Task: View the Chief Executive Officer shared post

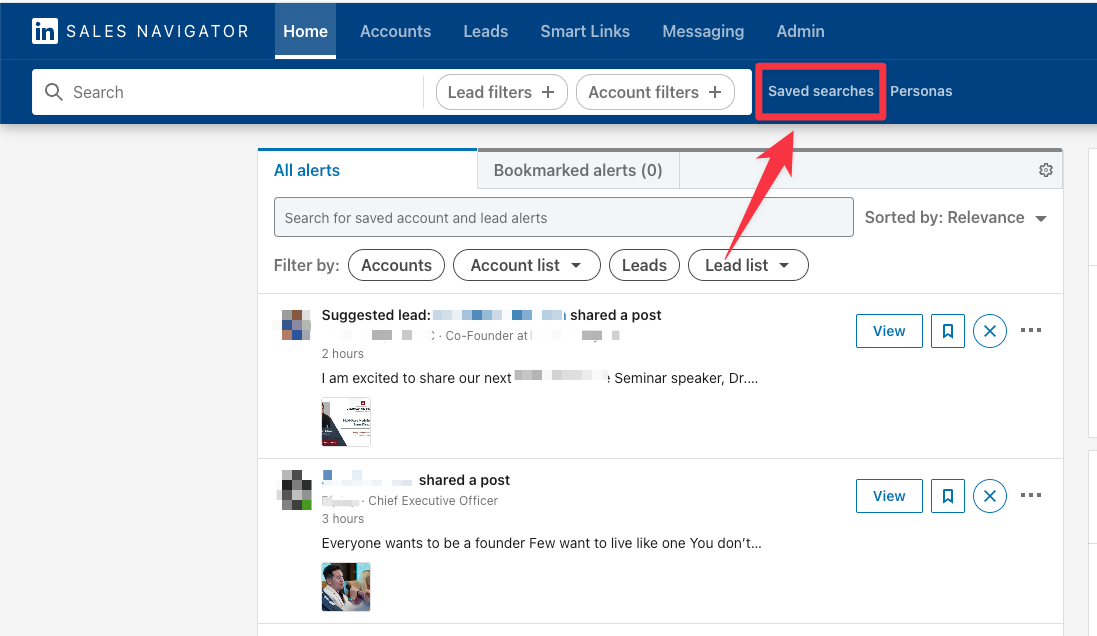Action: pyautogui.click(x=889, y=496)
